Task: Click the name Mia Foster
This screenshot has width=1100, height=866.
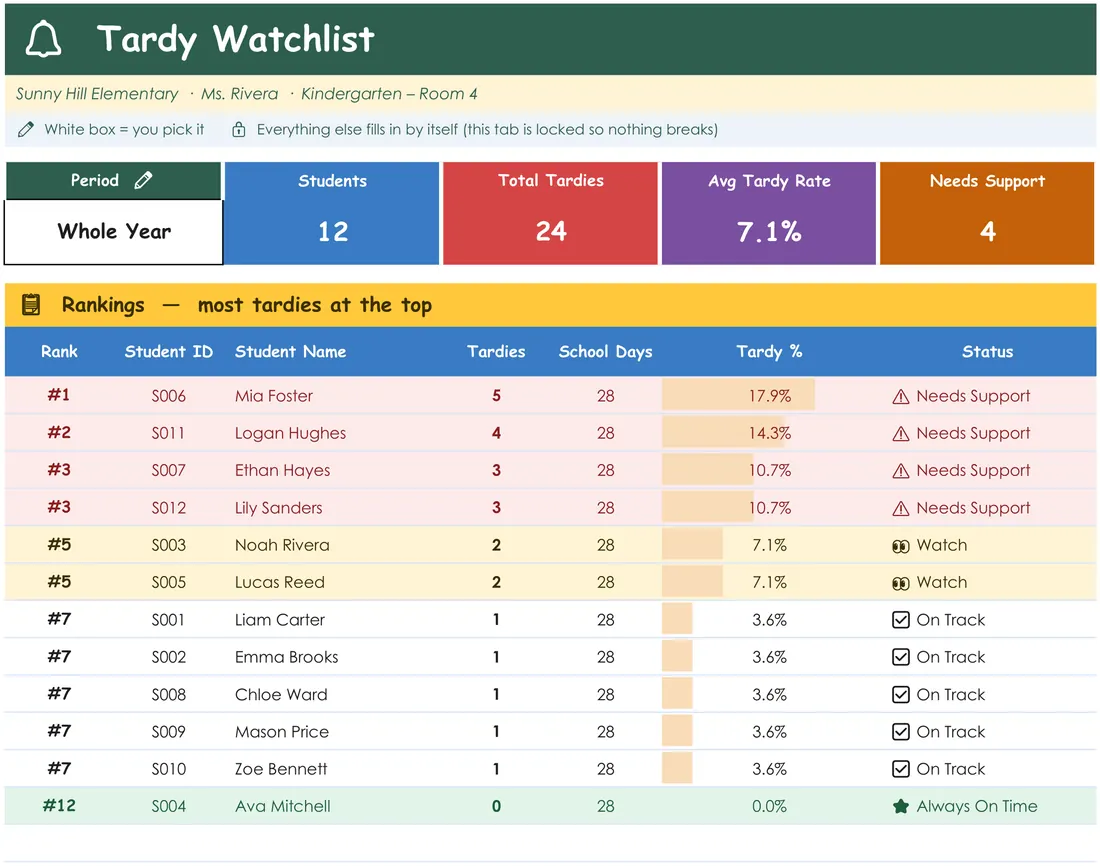Action: [274, 396]
